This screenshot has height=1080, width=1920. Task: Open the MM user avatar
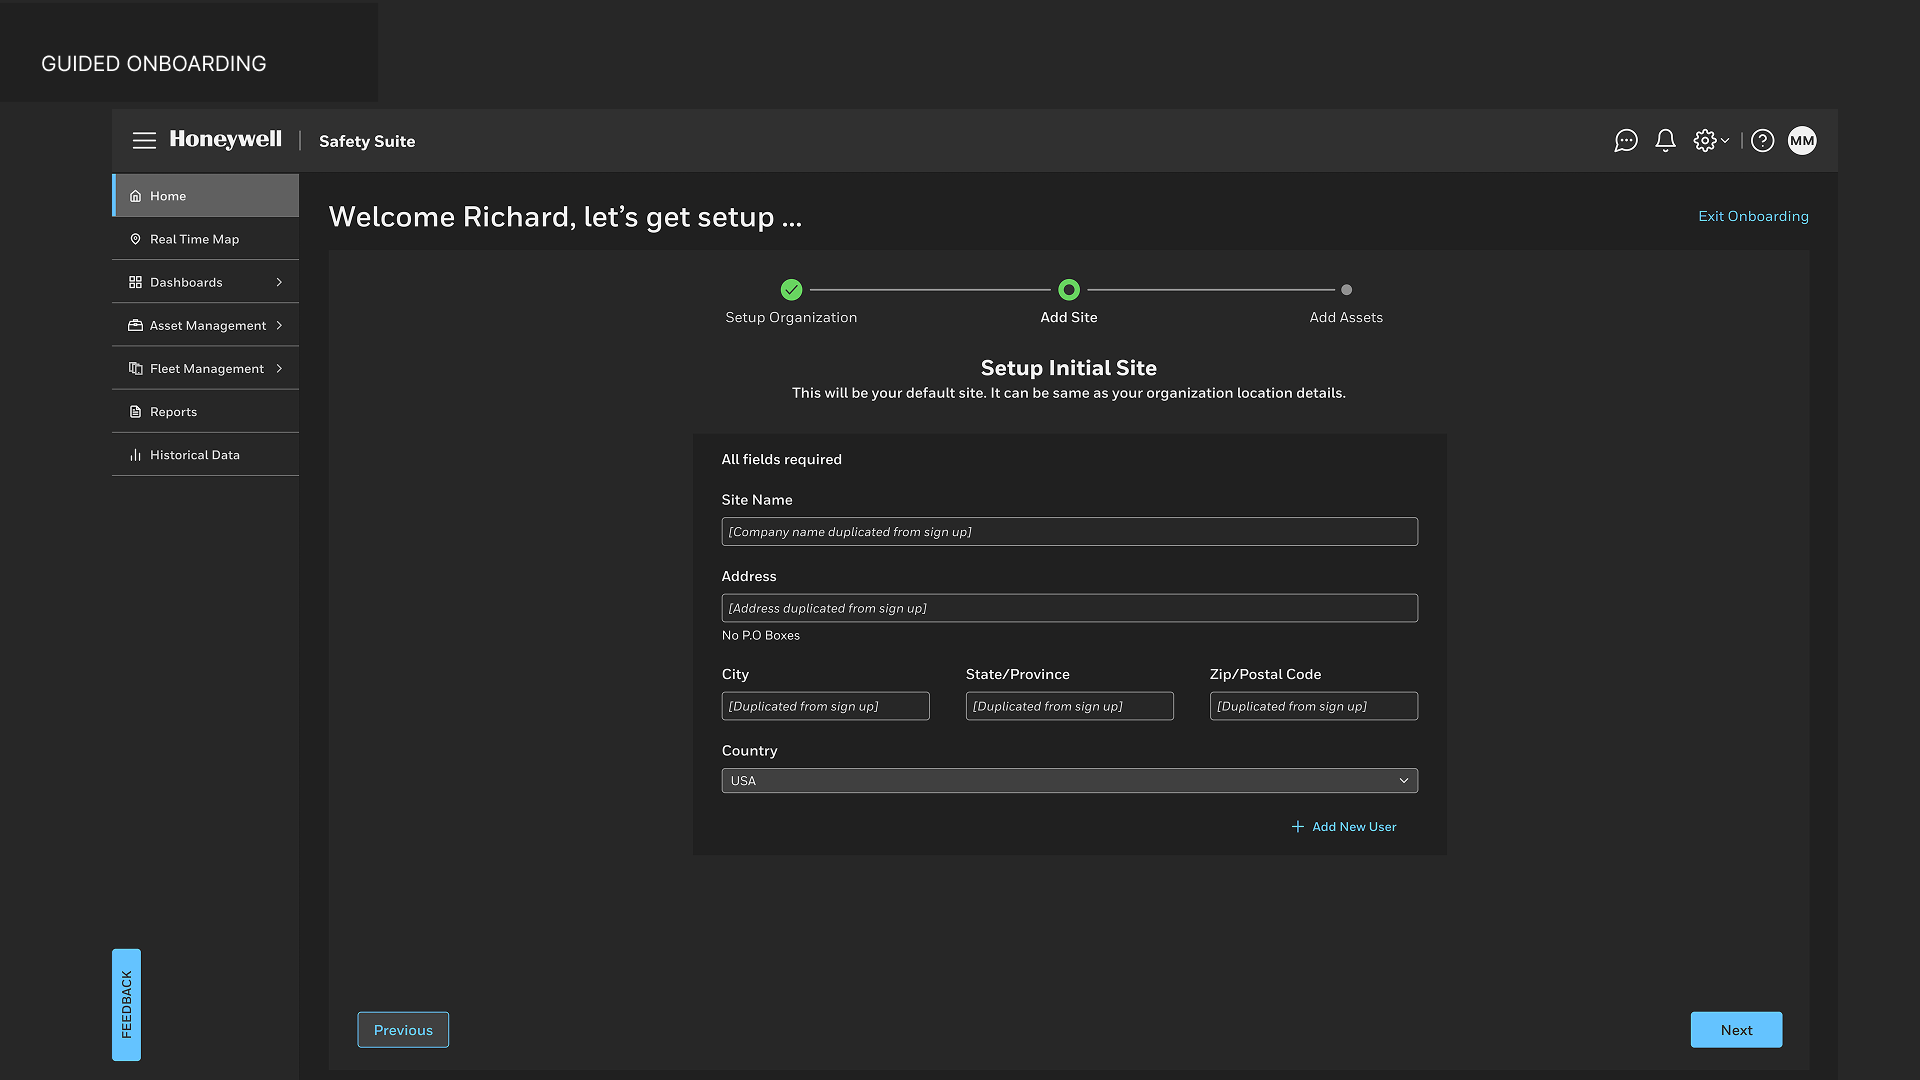coord(1802,141)
